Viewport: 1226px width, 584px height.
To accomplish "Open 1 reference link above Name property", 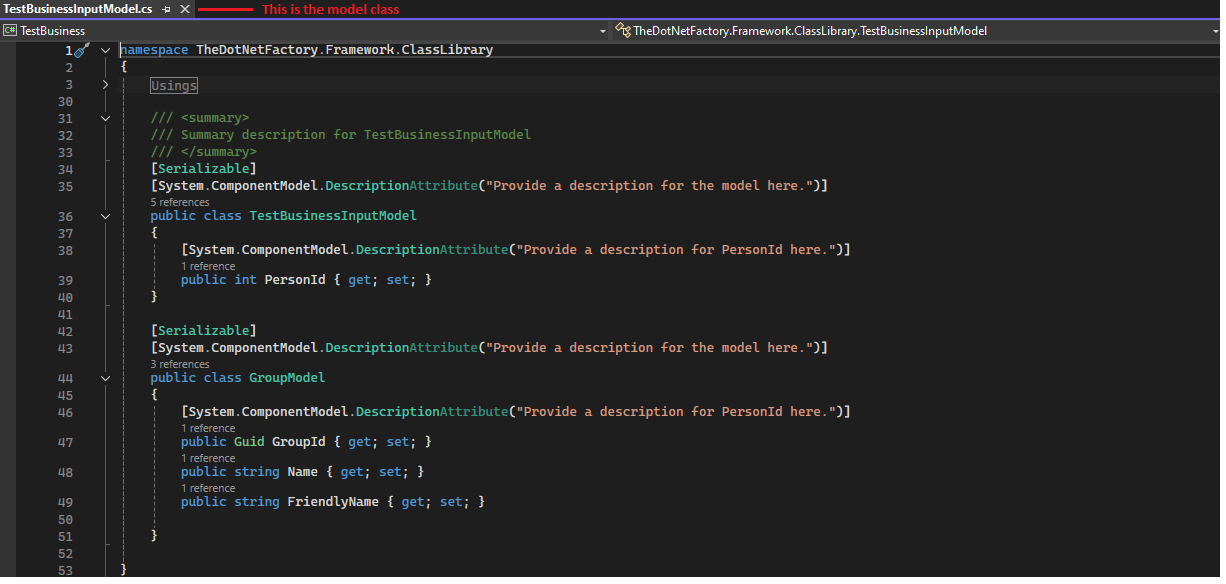I will coord(208,458).
